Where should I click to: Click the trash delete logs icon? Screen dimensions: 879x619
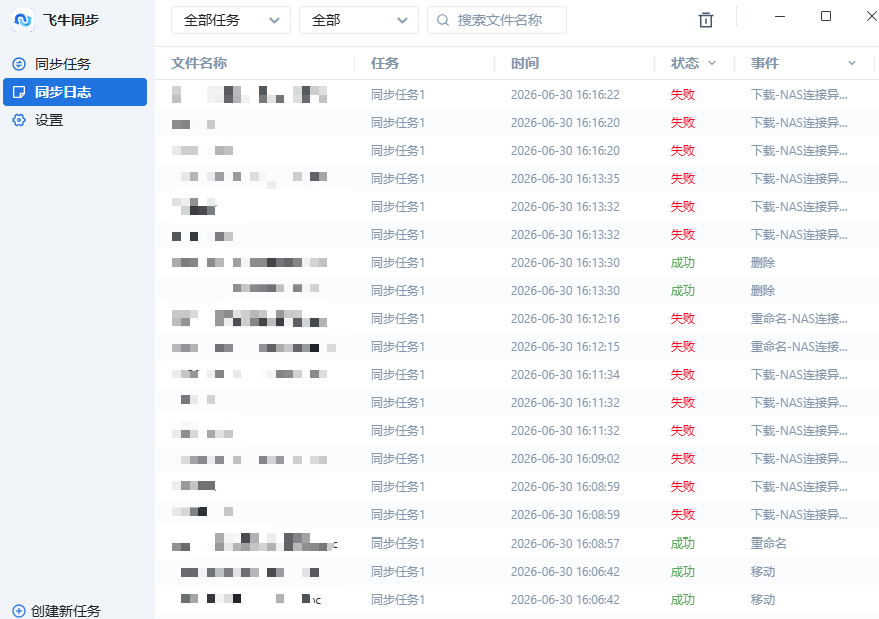click(x=706, y=20)
